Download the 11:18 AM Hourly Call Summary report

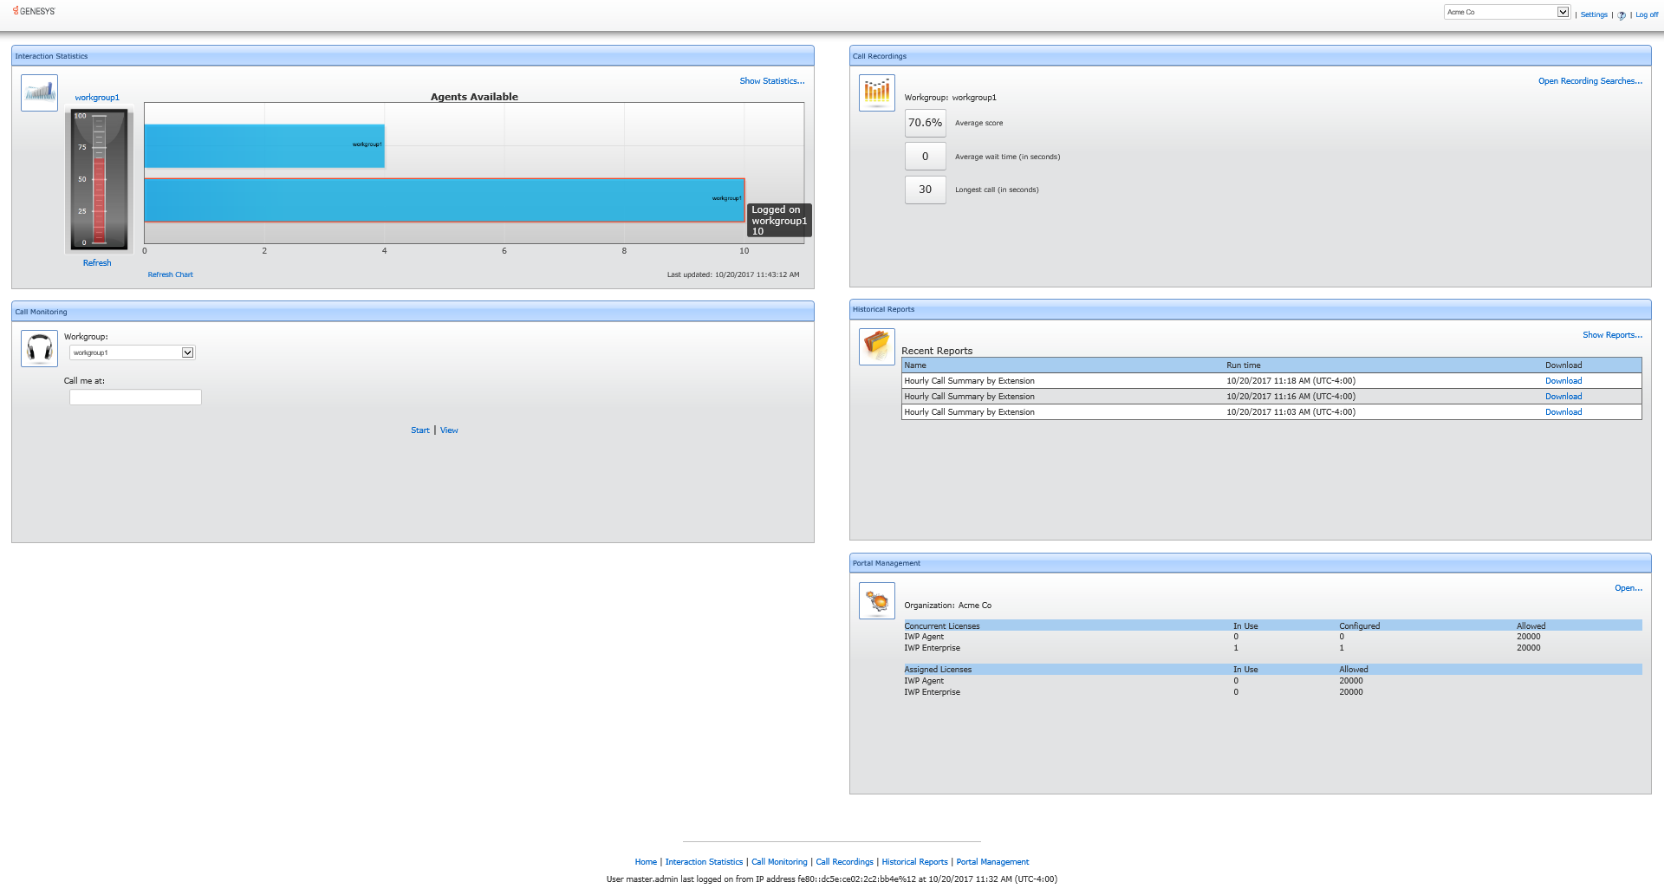pyautogui.click(x=1563, y=381)
